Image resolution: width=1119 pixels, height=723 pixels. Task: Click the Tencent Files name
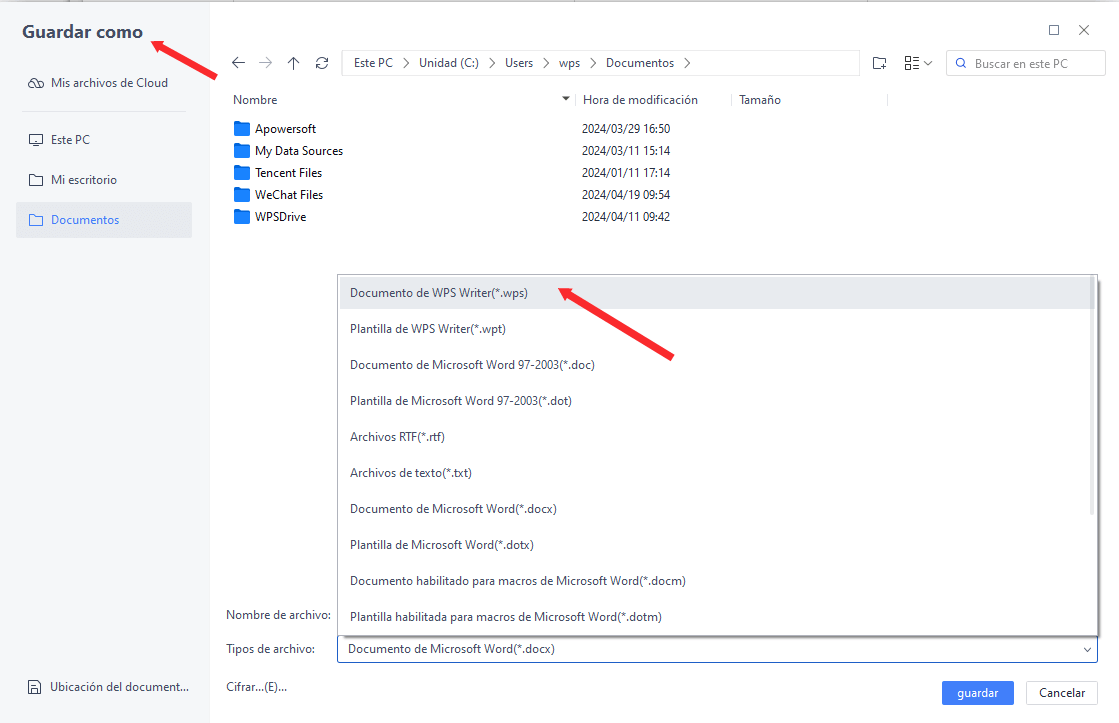[288, 173]
